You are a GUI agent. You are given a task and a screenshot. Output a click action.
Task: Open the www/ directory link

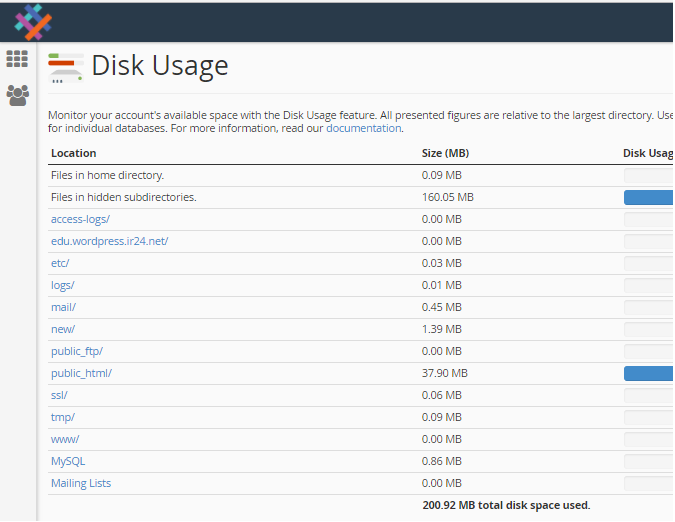point(65,439)
